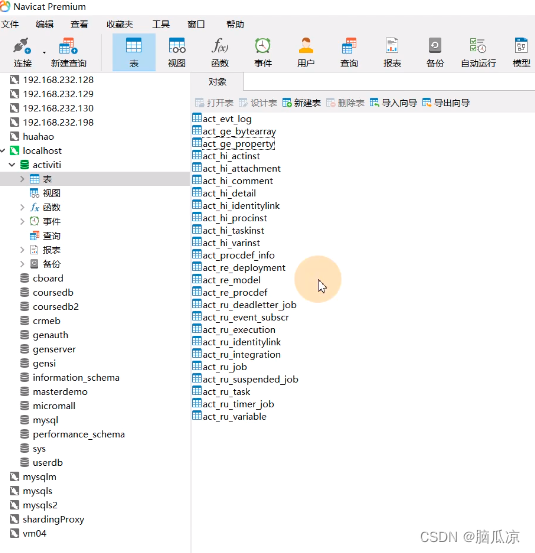Select table act_ru_variable

pyautogui.click(x=229, y=416)
